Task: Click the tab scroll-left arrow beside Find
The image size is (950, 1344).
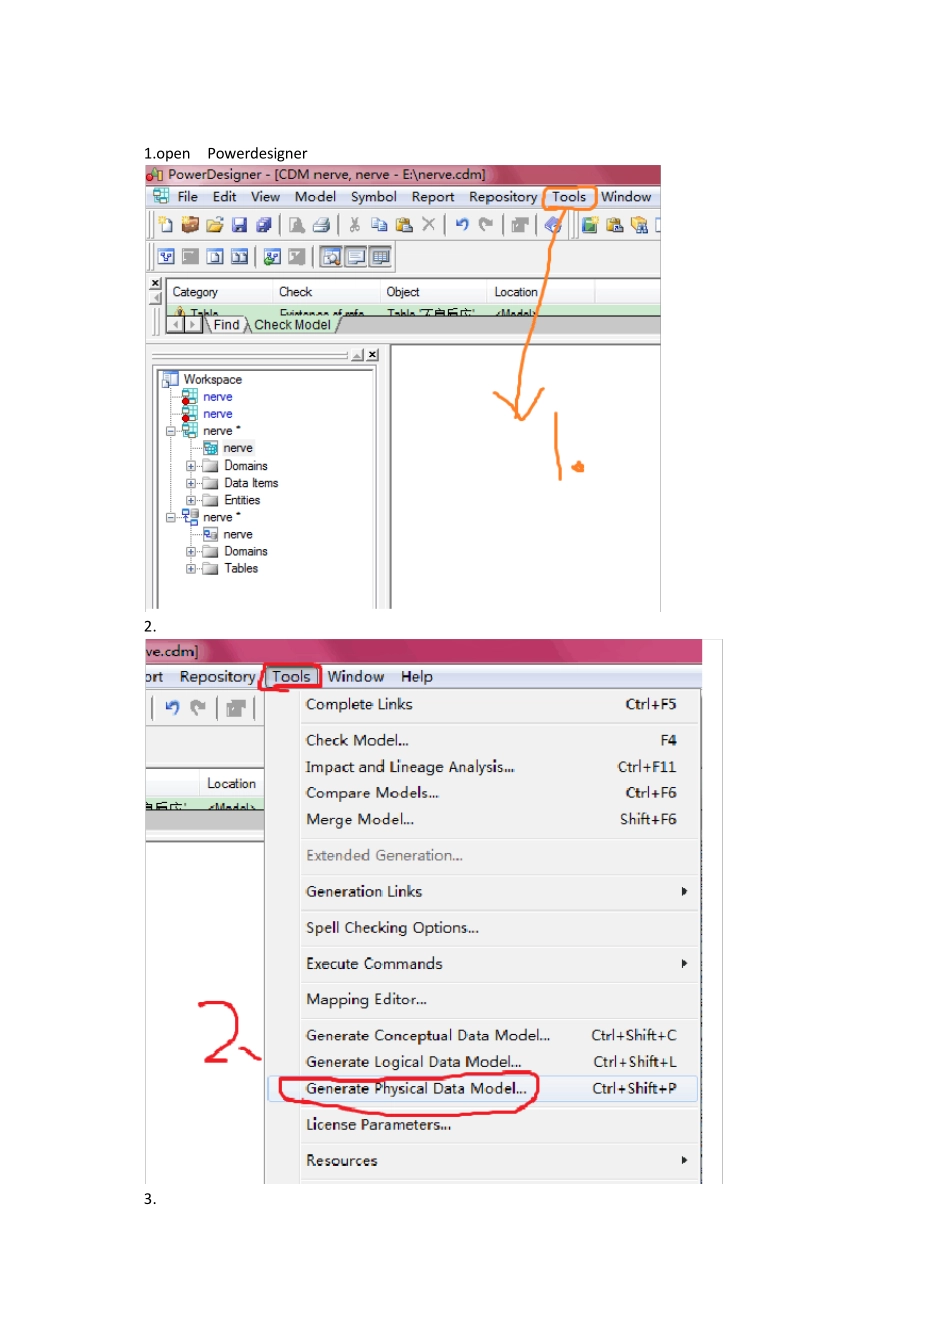Action: tap(176, 324)
